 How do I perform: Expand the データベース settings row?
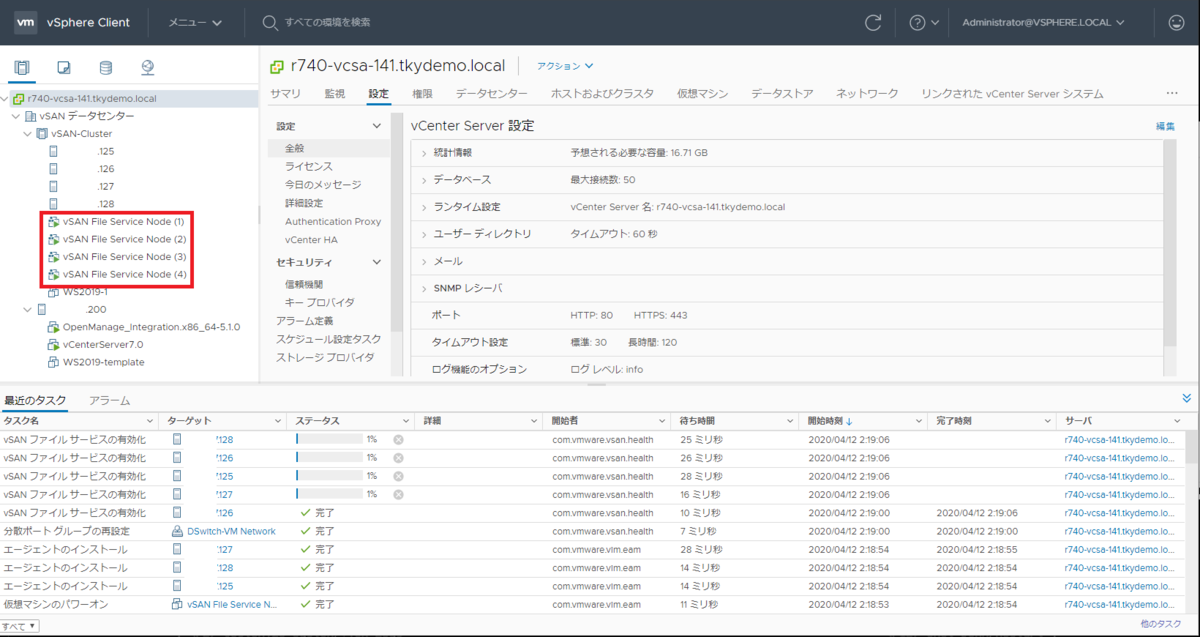click(x=424, y=180)
